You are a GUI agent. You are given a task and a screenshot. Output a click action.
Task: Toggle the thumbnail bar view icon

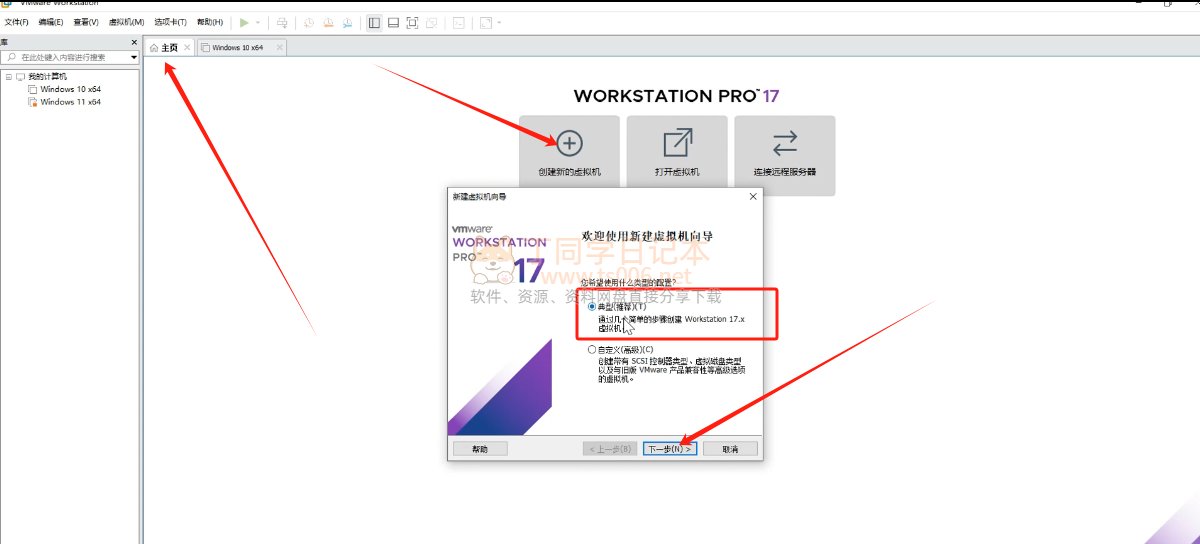[393, 22]
